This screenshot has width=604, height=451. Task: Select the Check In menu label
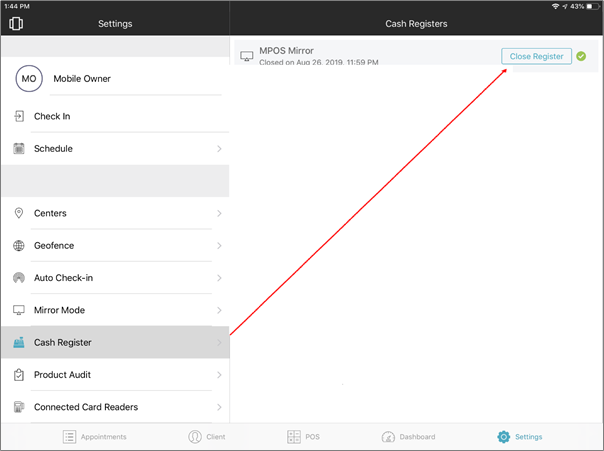pos(52,116)
